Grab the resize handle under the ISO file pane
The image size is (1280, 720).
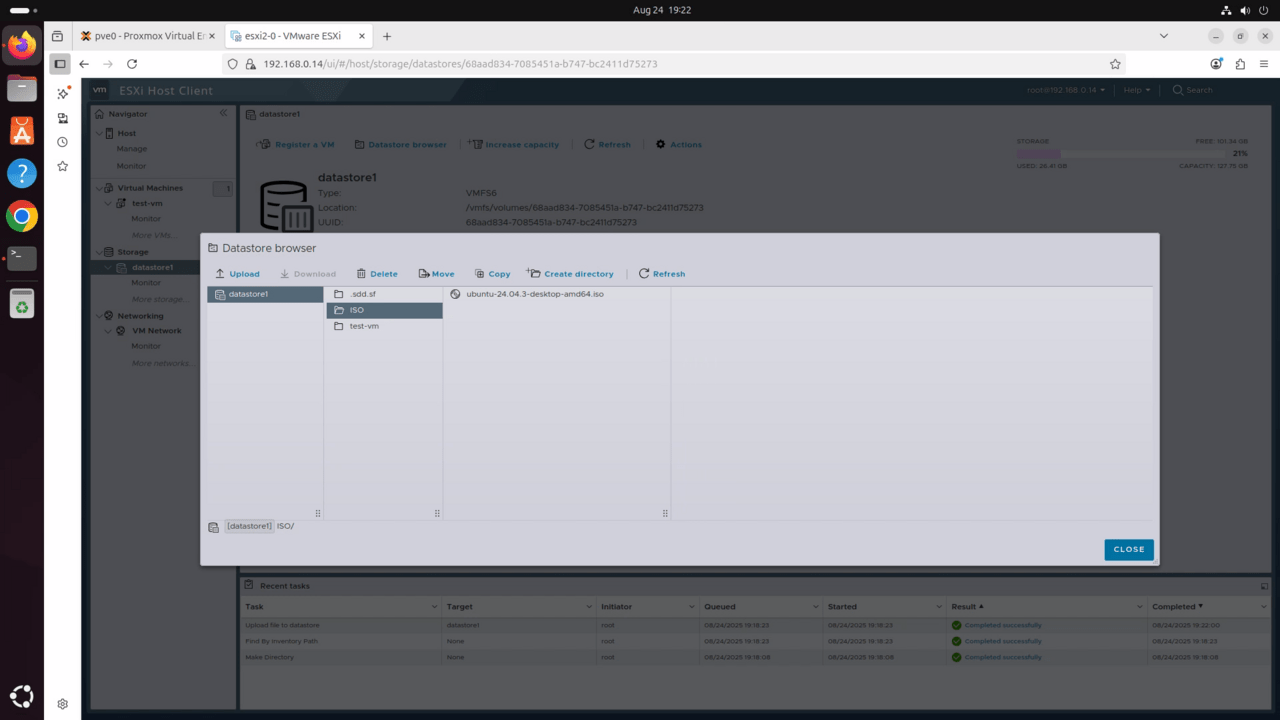(665, 513)
